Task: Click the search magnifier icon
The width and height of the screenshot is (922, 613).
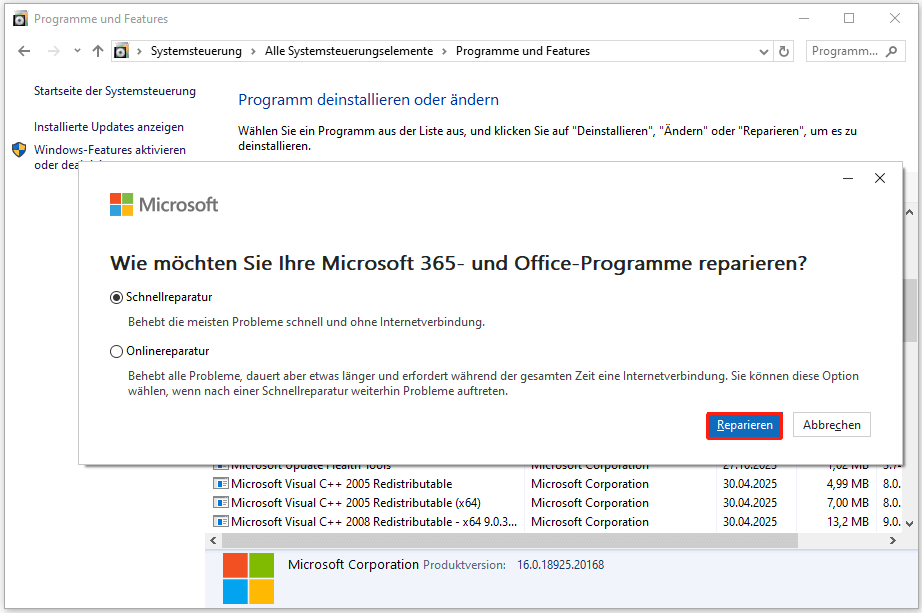Action: pyautogui.click(x=891, y=51)
